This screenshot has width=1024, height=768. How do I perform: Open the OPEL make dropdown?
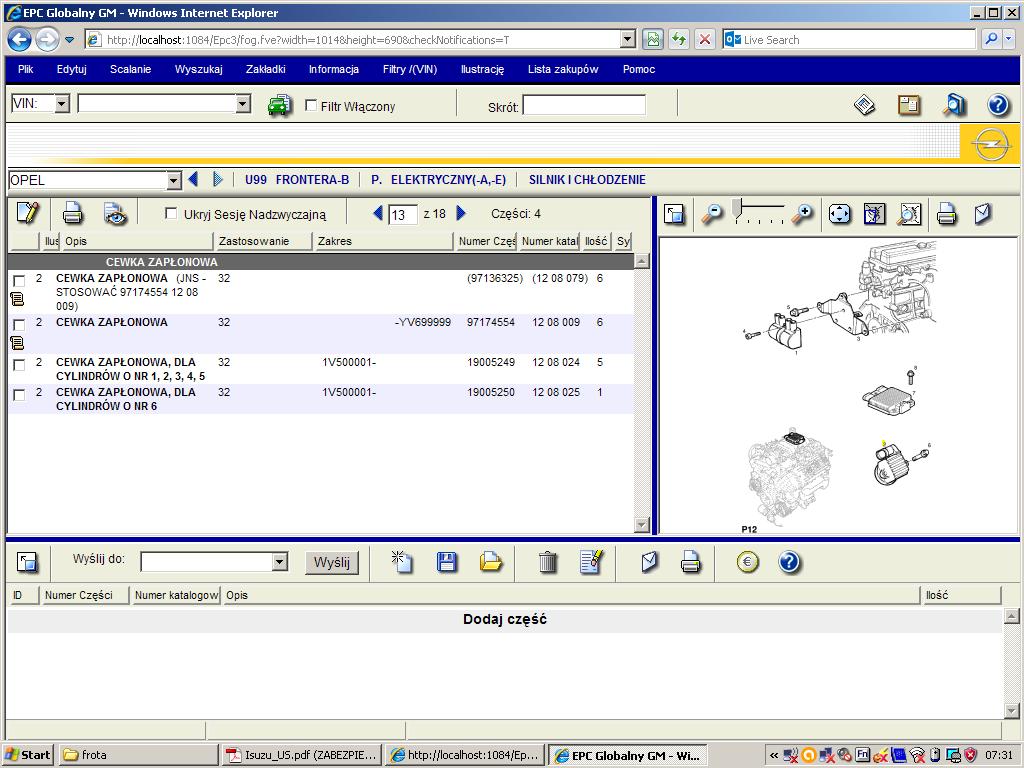(174, 181)
